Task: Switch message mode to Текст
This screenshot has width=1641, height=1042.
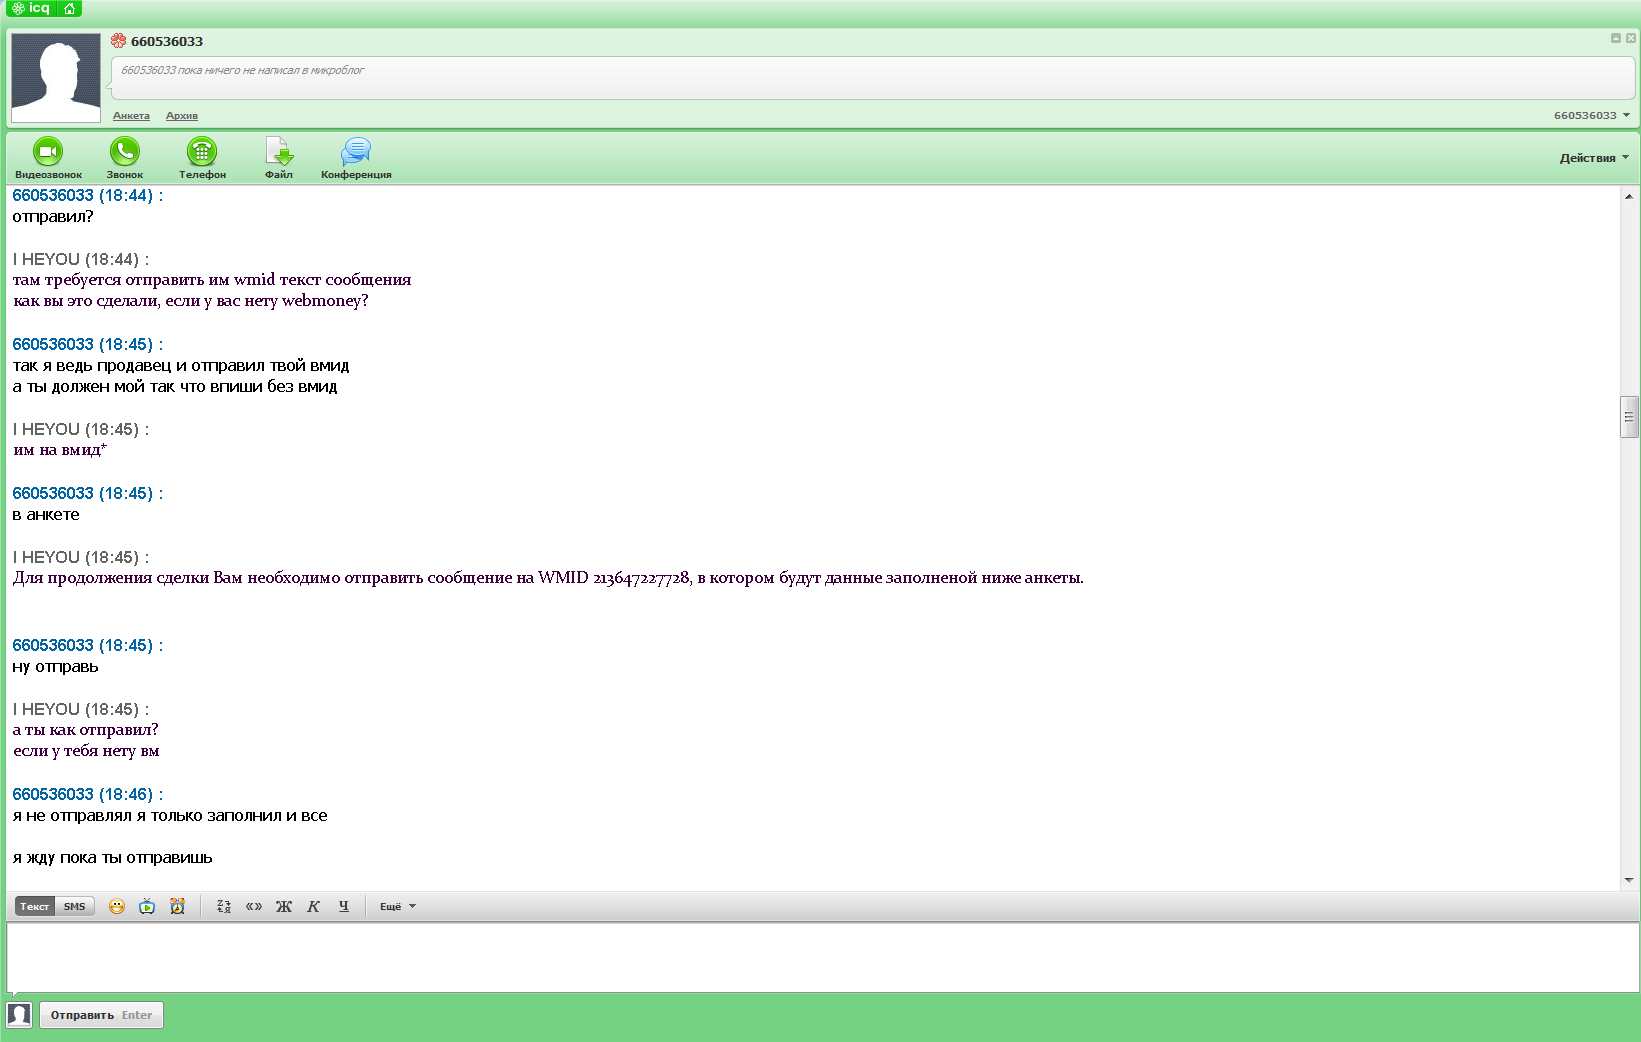Action: (x=35, y=906)
